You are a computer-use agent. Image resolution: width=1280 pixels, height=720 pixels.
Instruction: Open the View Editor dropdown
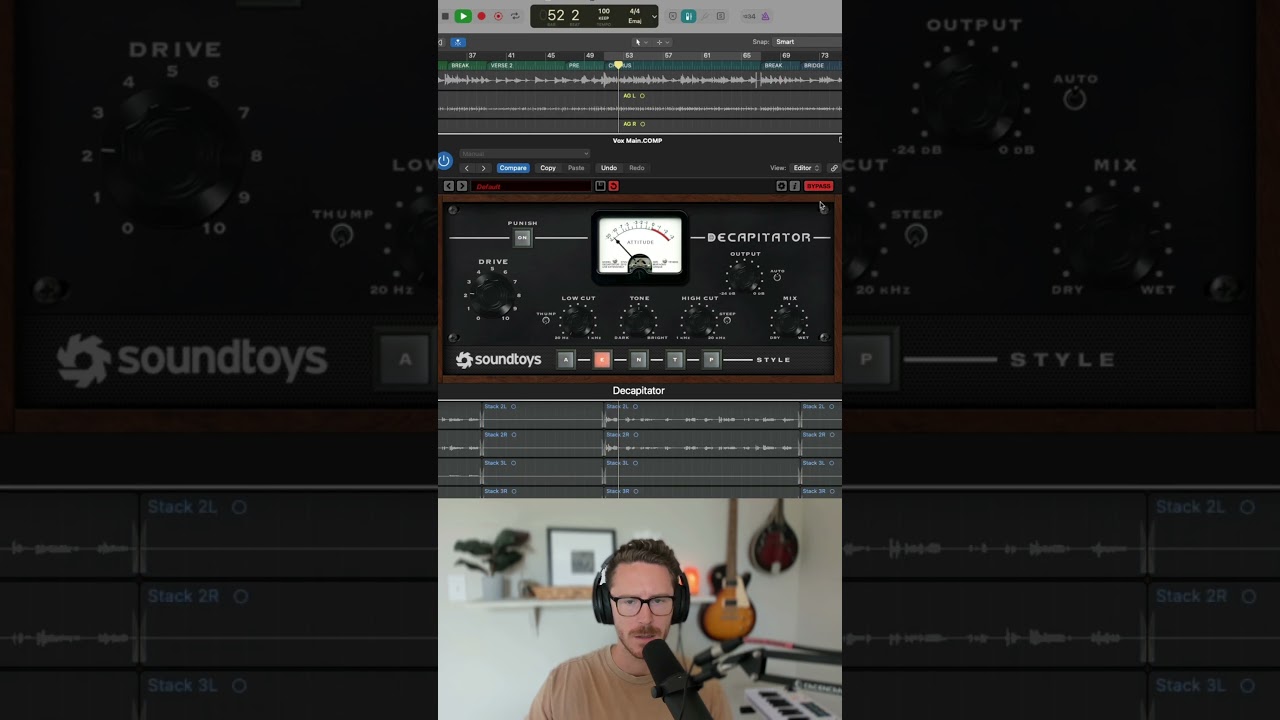806,168
